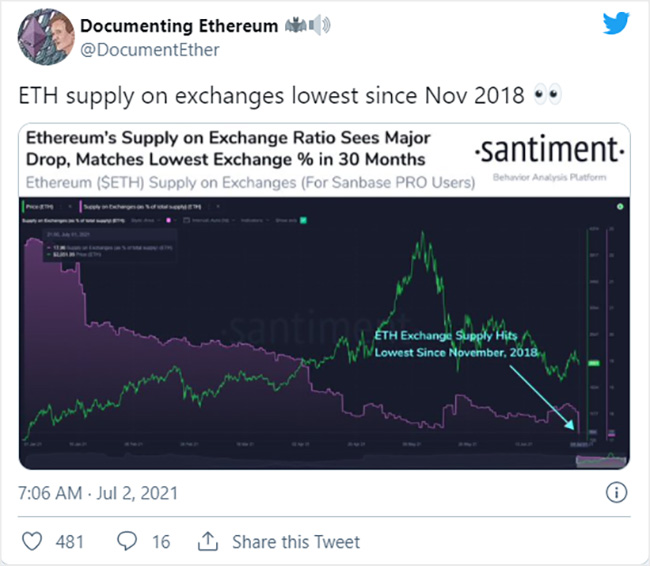The image size is (650, 566).
Task: Open the tweet info circle icon
Action: tap(616, 493)
